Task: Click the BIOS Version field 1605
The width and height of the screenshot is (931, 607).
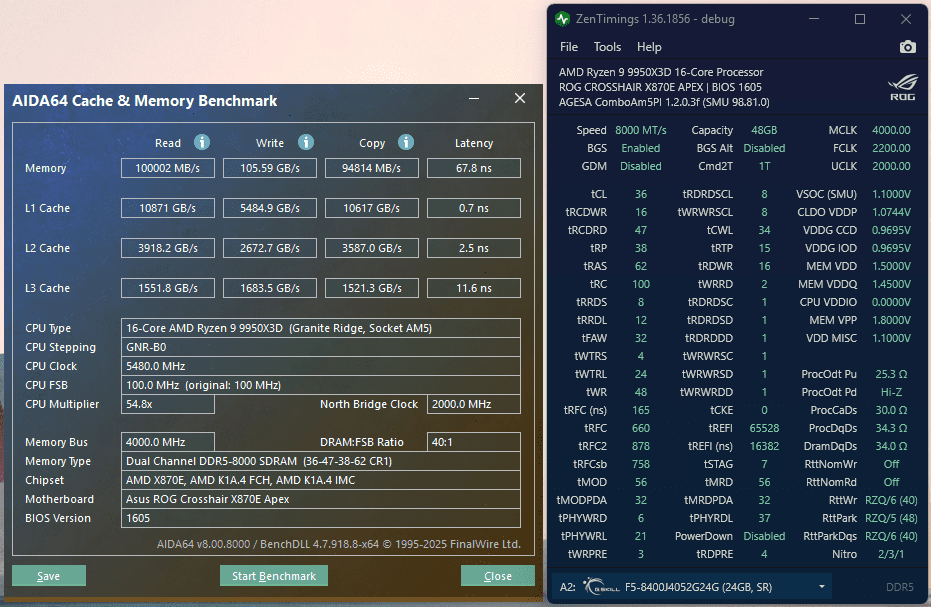Action: 321,518
